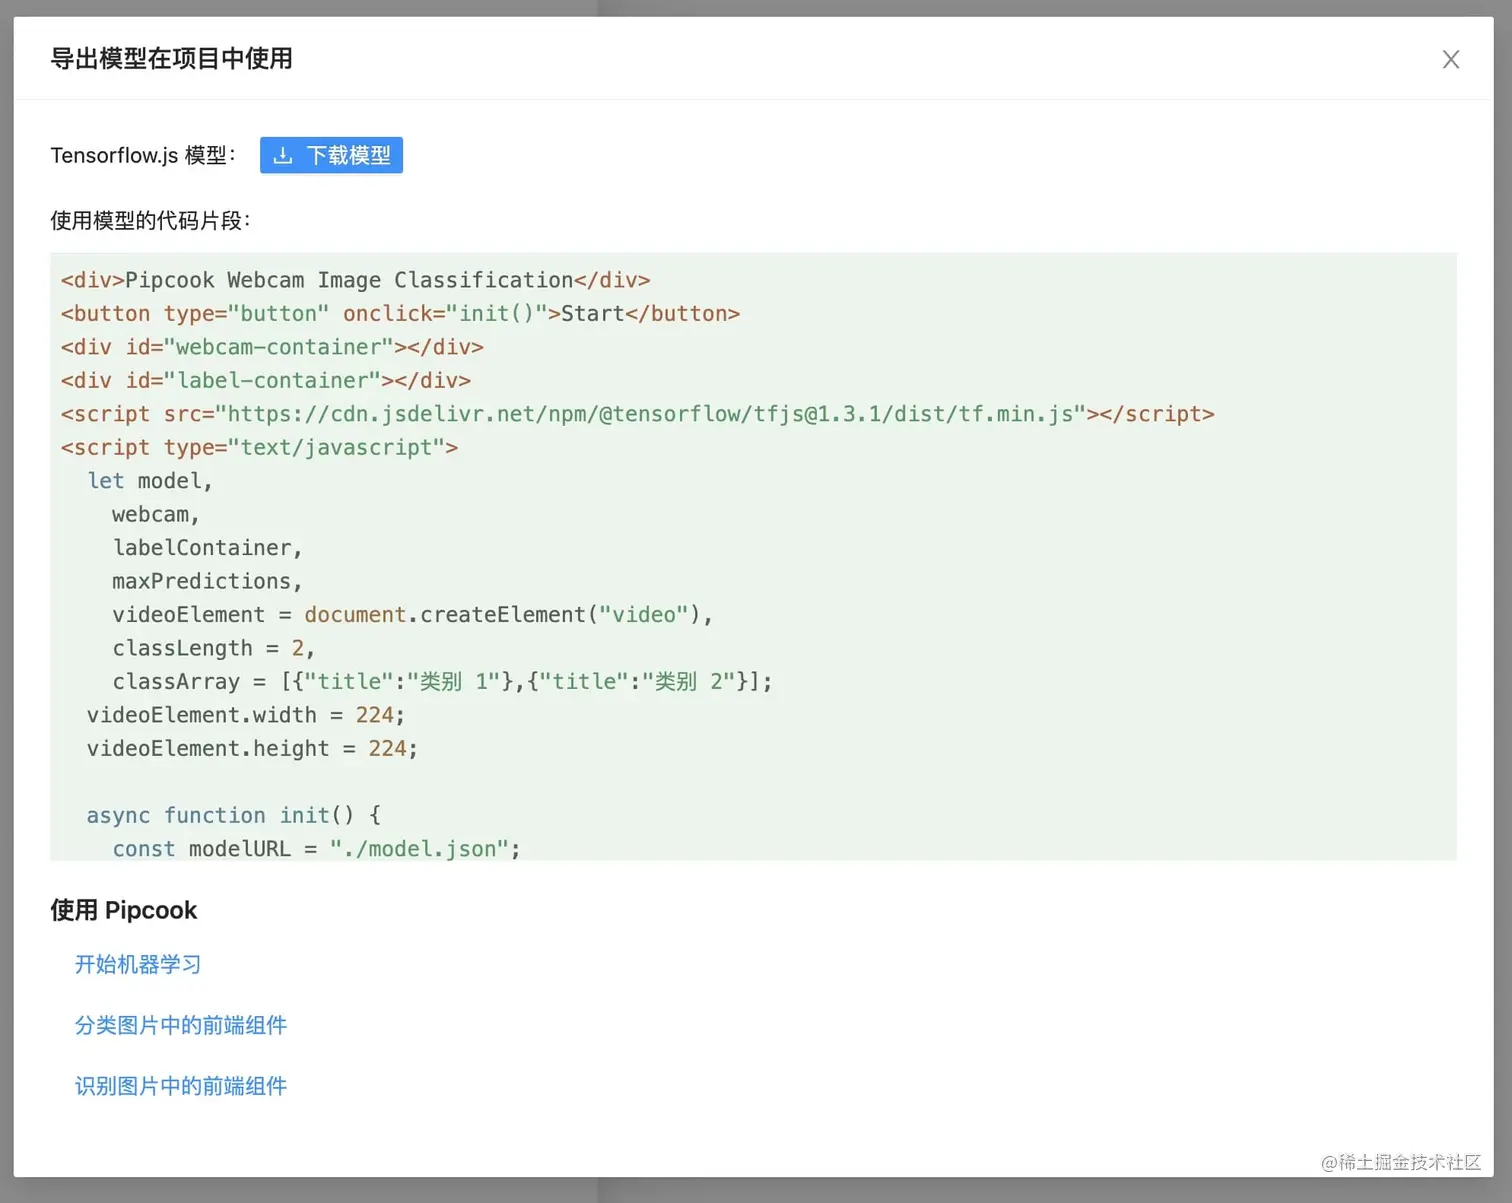Click the 'labelContainer,' code line
This screenshot has width=1512, height=1203.
click(207, 548)
